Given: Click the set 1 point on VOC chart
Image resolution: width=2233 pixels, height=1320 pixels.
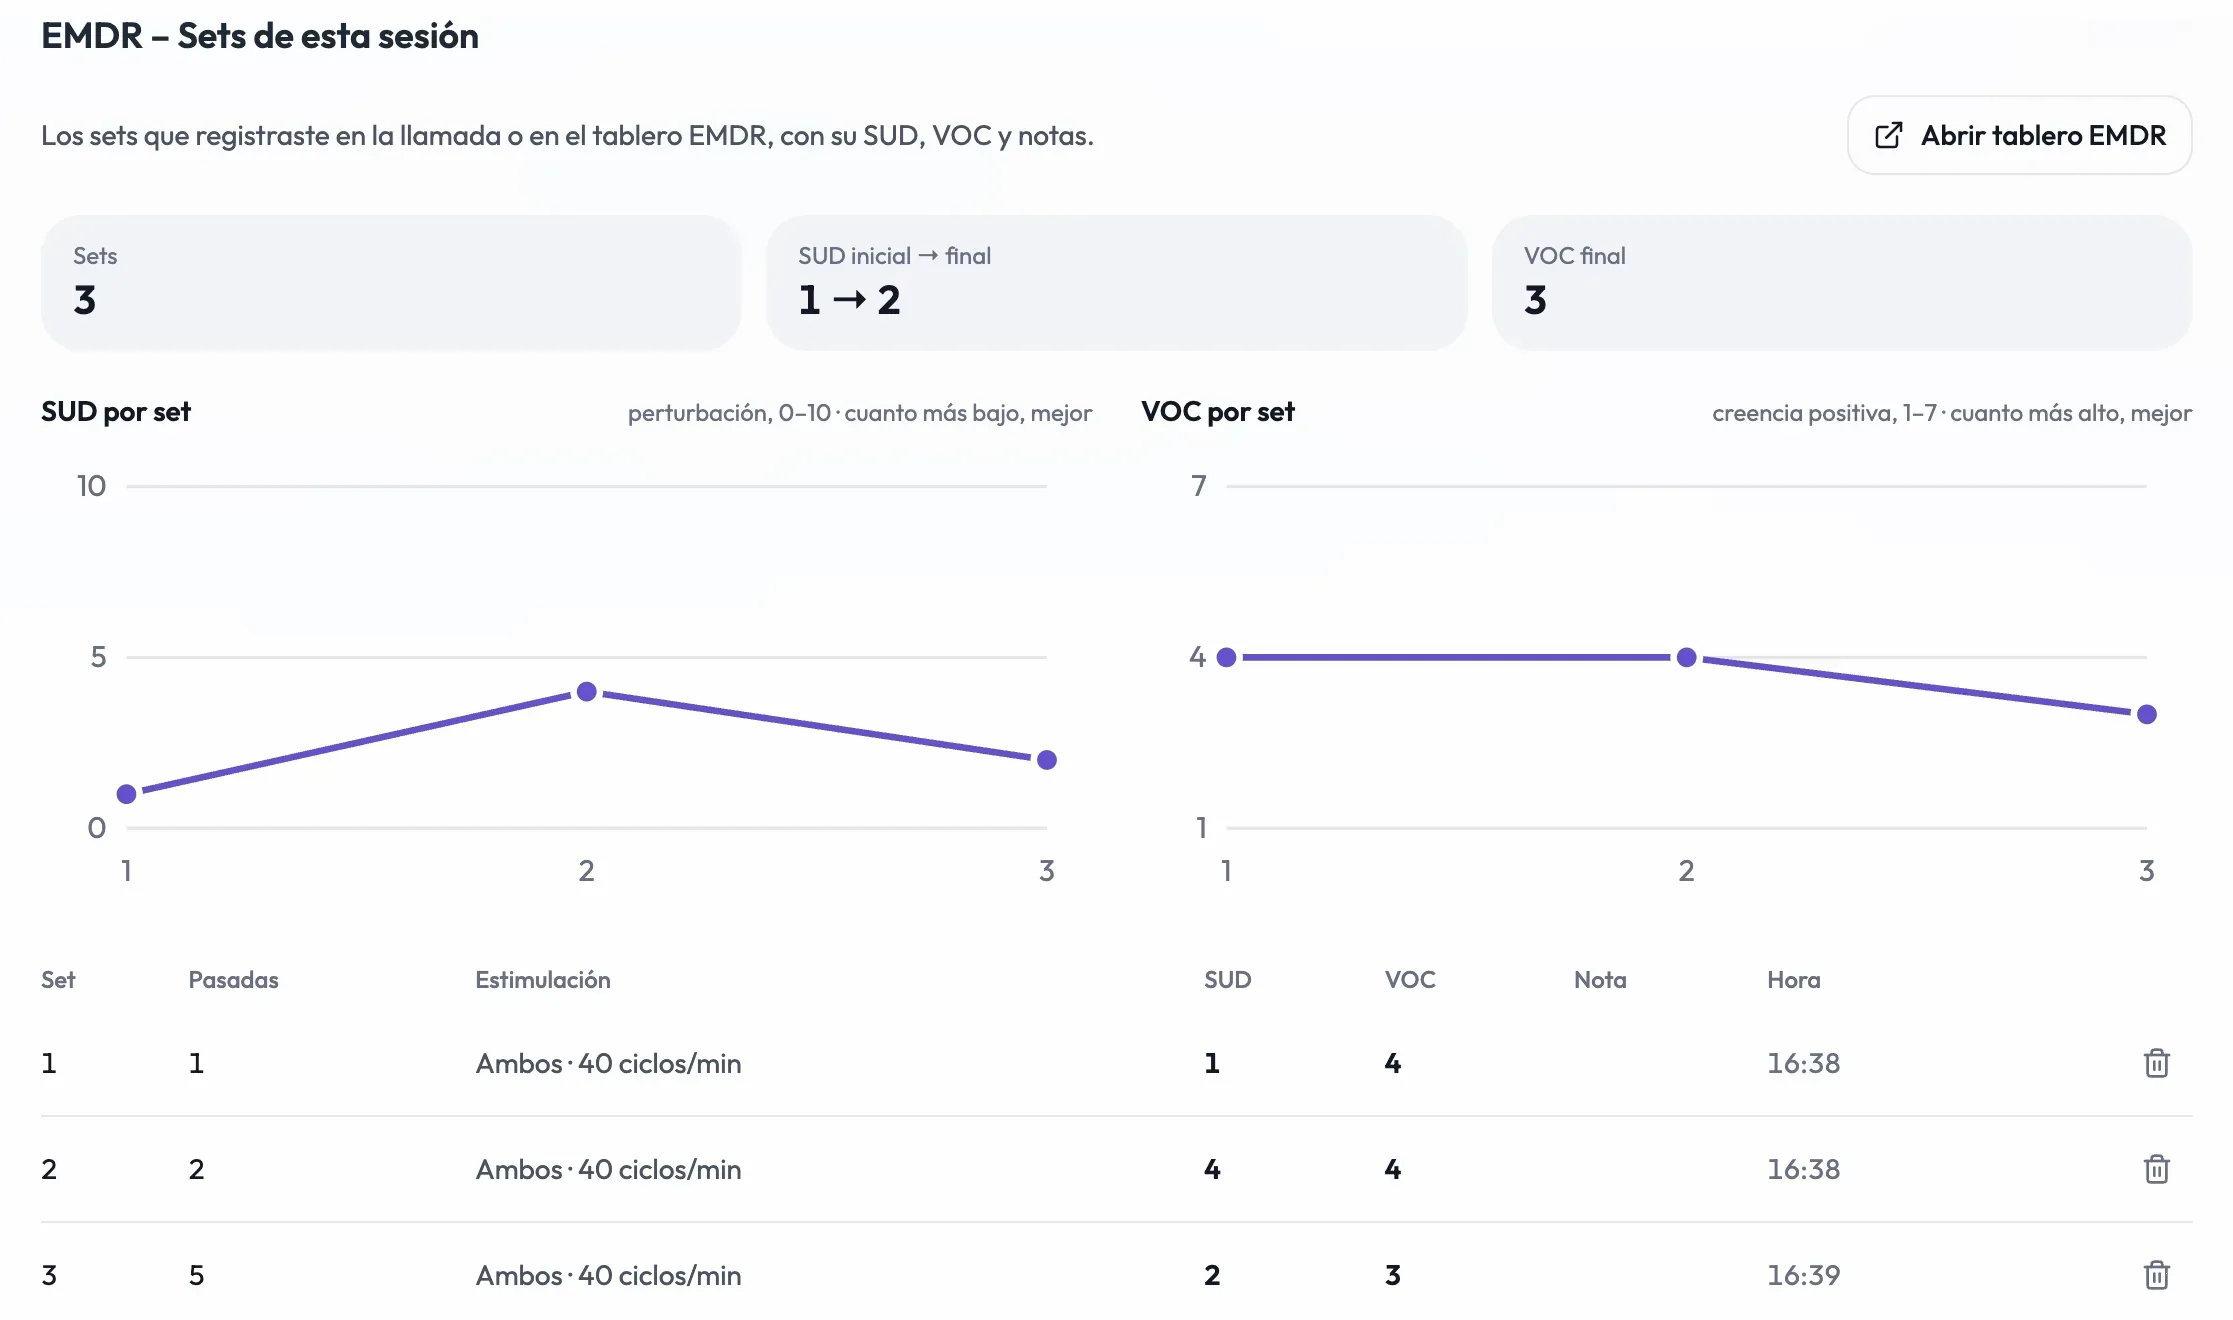Looking at the screenshot, I should (1227, 657).
